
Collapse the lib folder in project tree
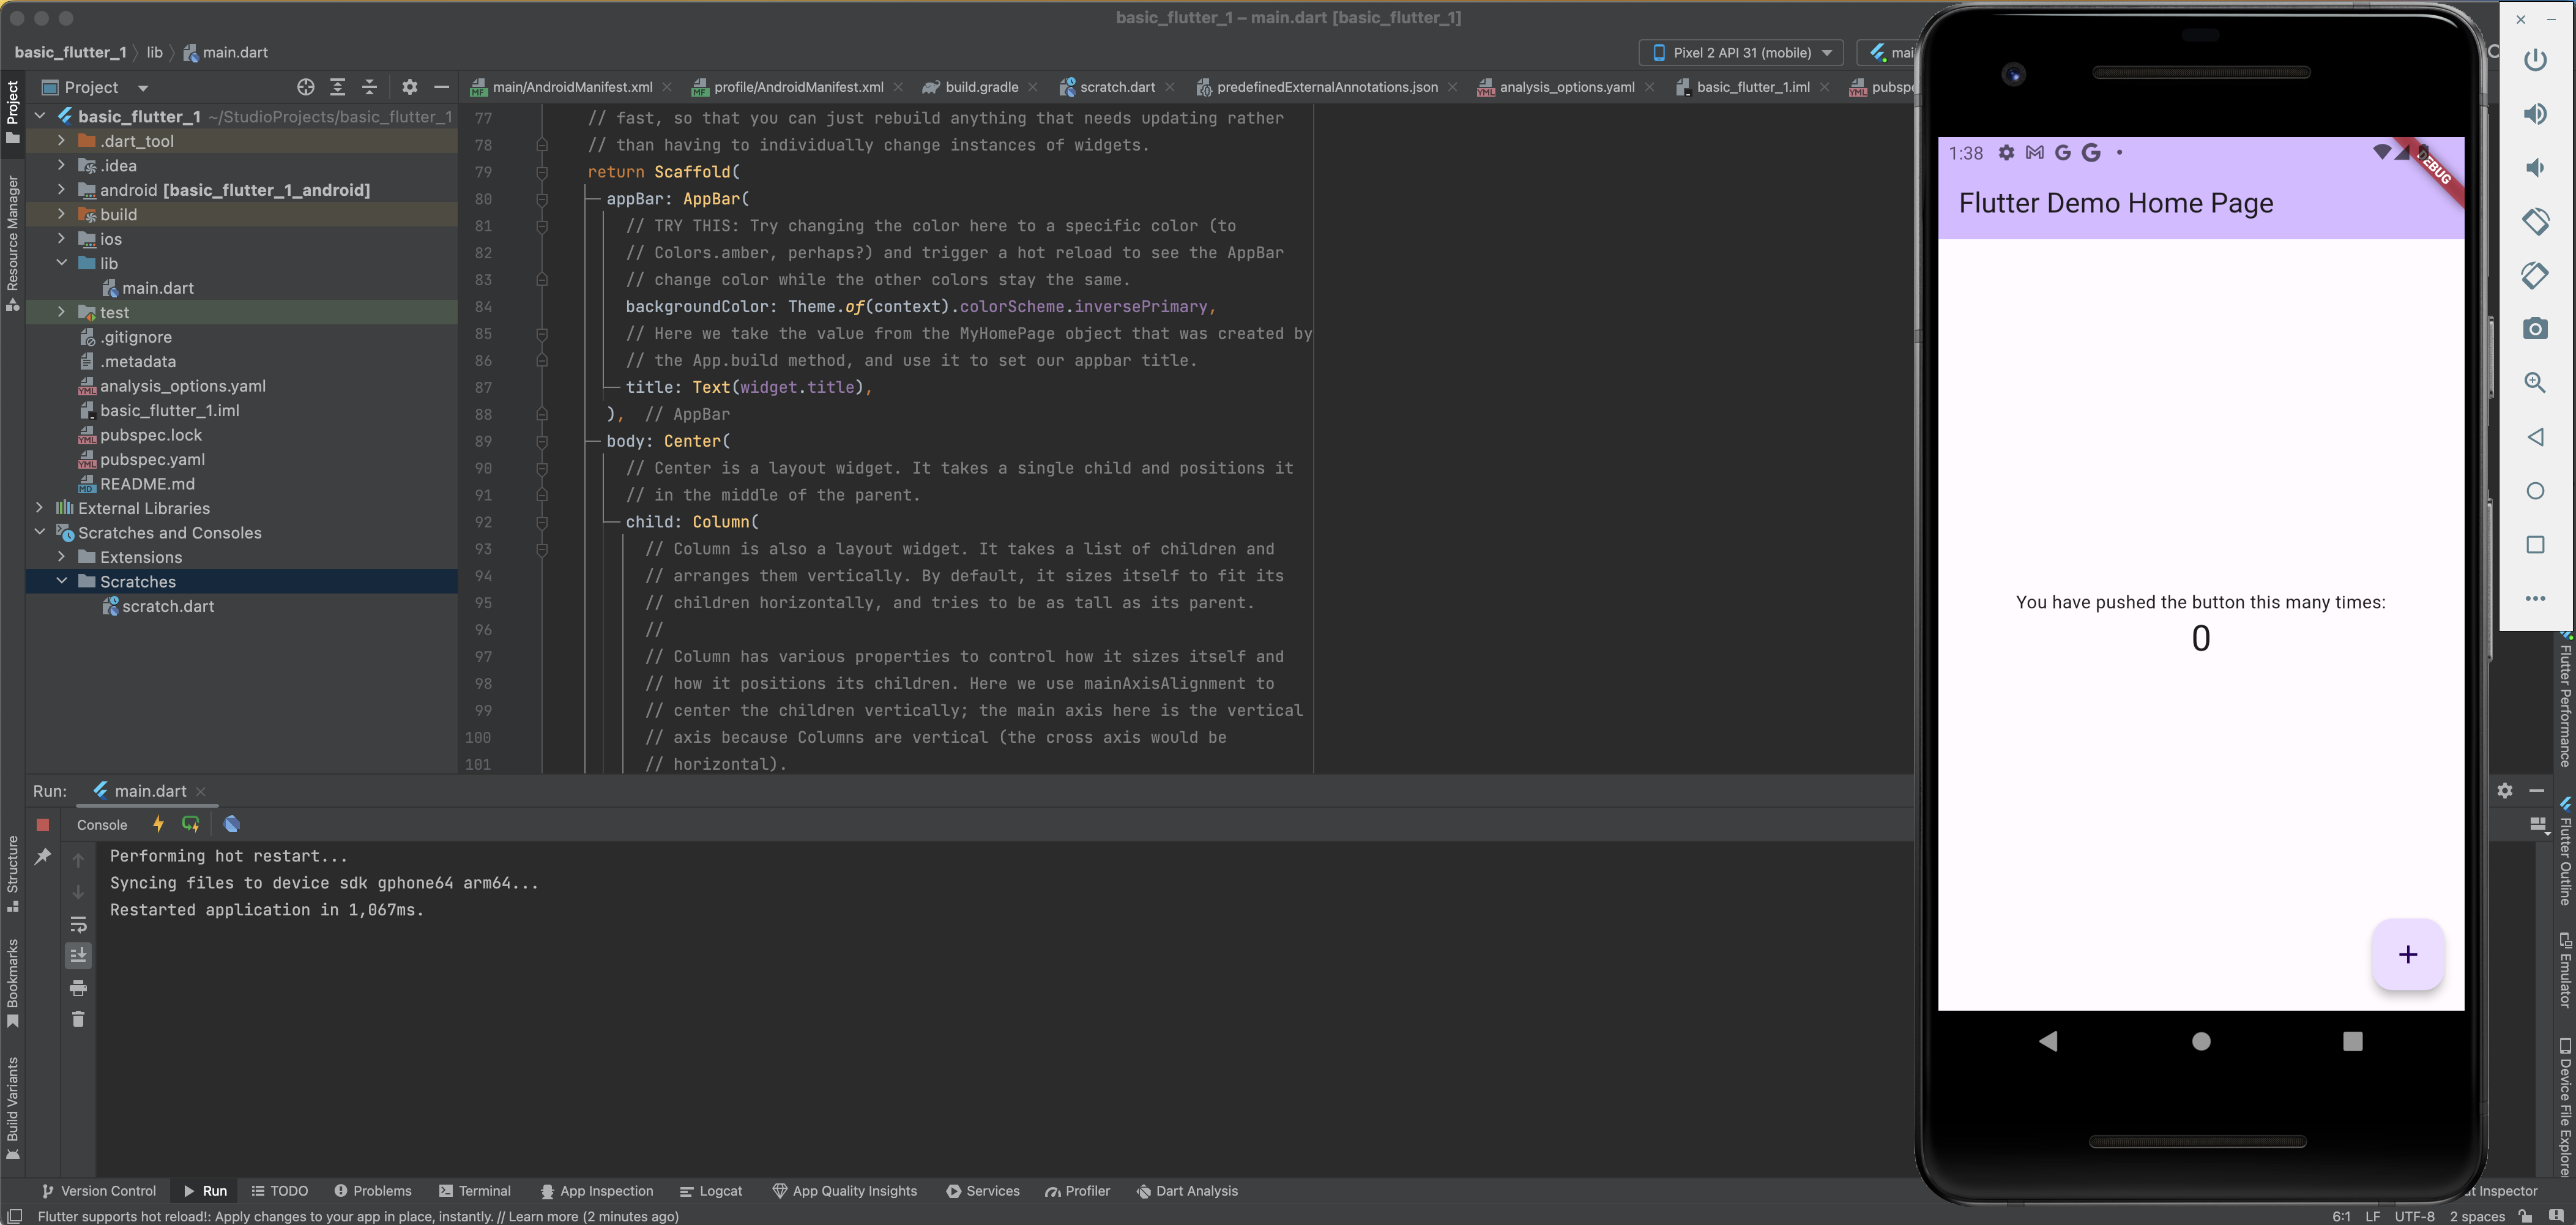point(61,263)
